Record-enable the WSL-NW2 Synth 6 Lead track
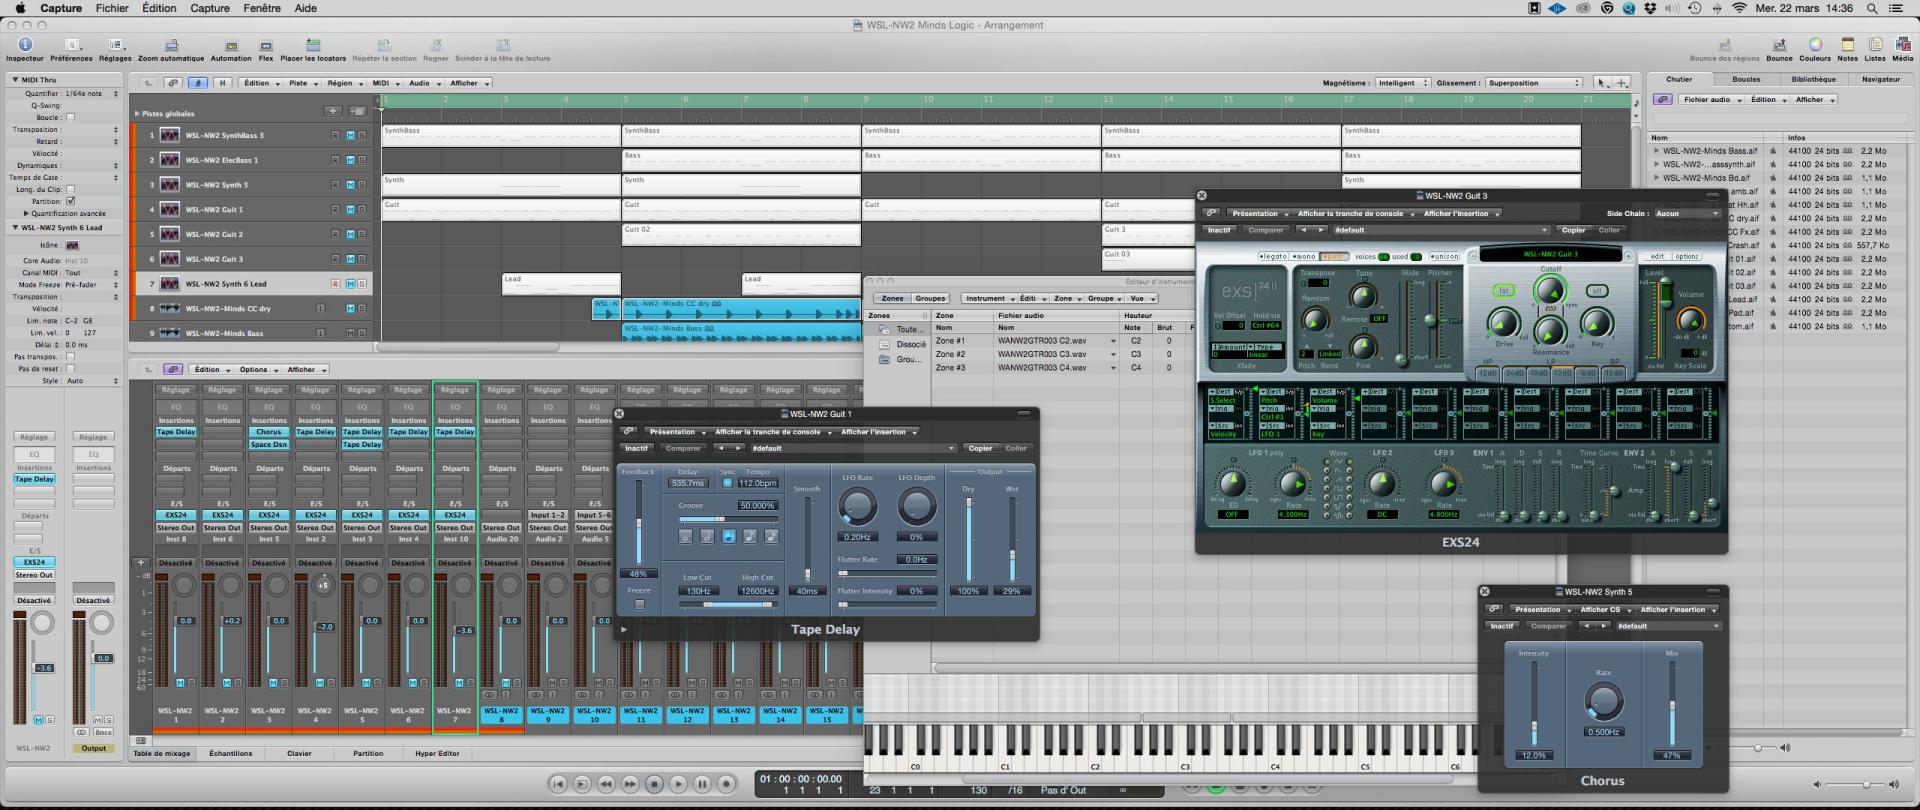This screenshot has width=1920, height=810. (x=335, y=284)
